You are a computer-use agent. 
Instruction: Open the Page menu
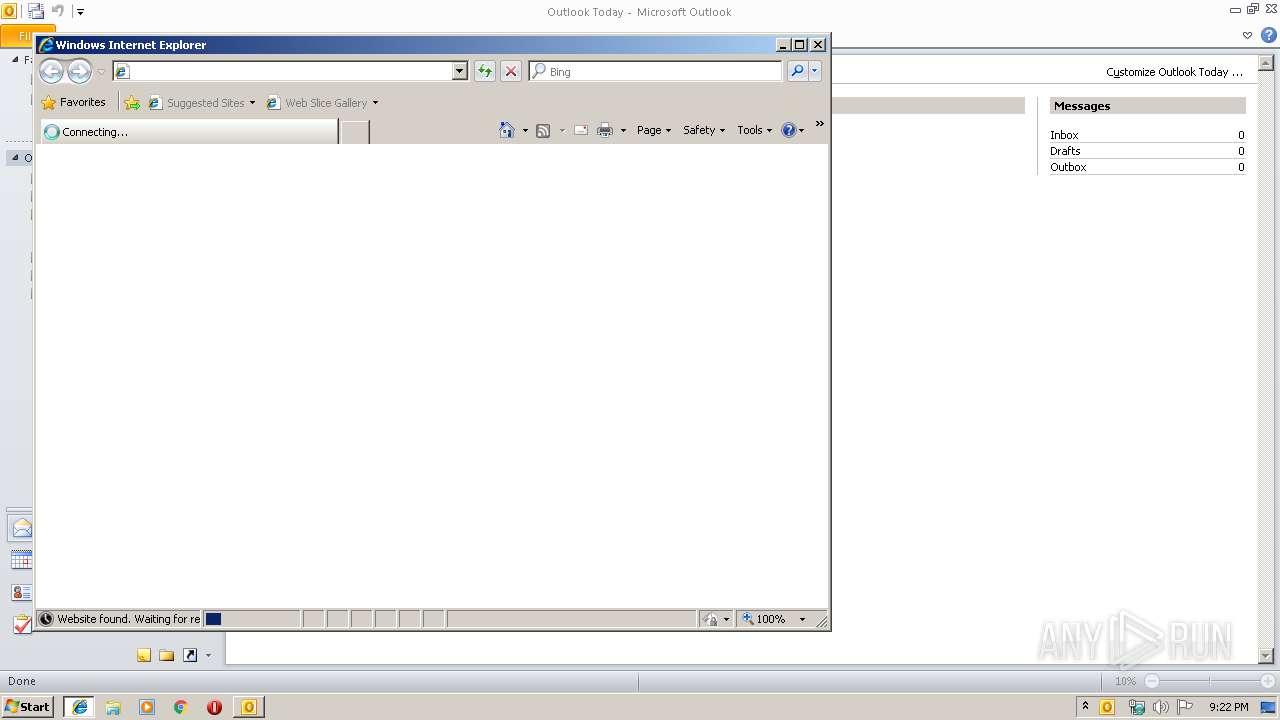pyautogui.click(x=654, y=130)
